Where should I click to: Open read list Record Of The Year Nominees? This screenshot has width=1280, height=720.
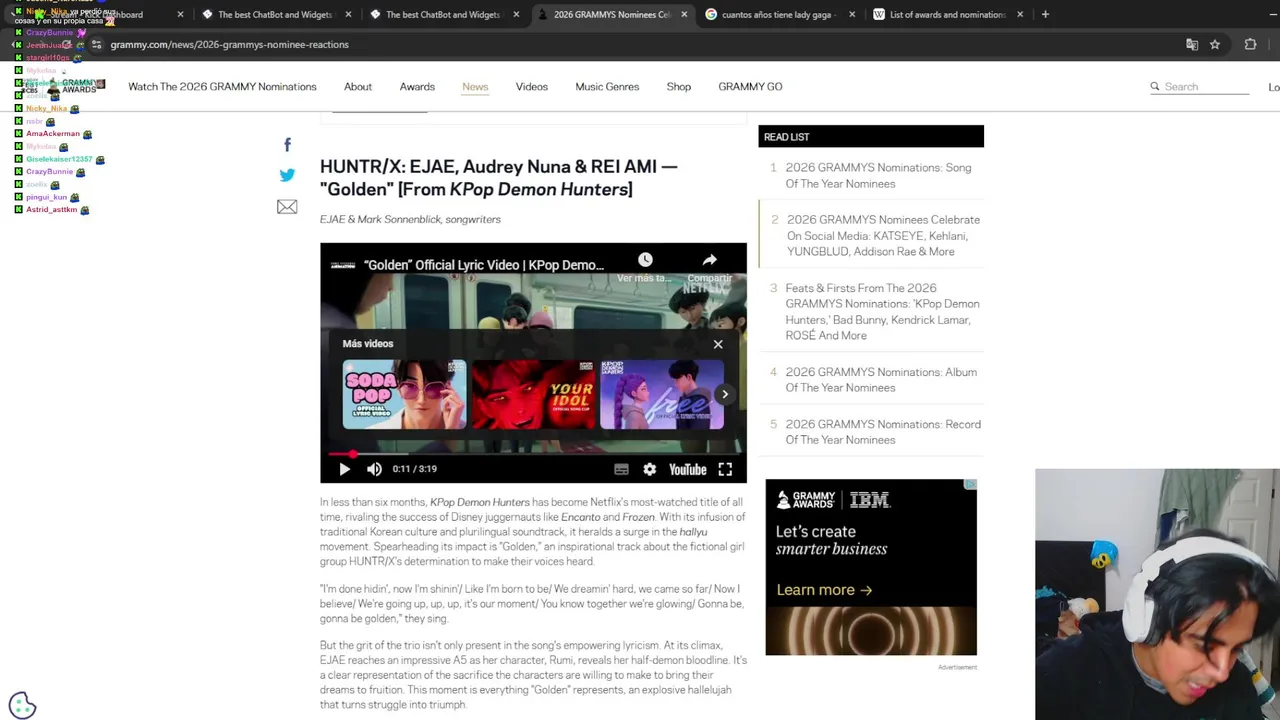[883, 432]
